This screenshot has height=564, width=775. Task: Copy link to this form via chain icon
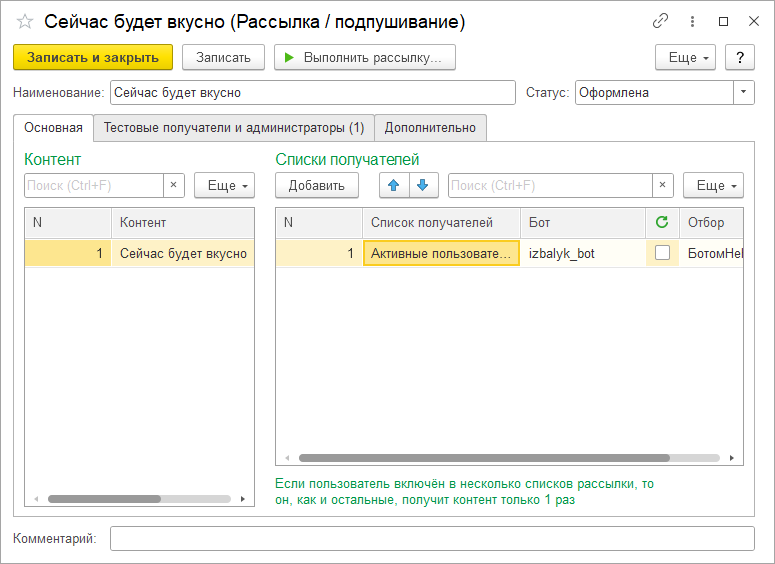[x=660, y=21]
